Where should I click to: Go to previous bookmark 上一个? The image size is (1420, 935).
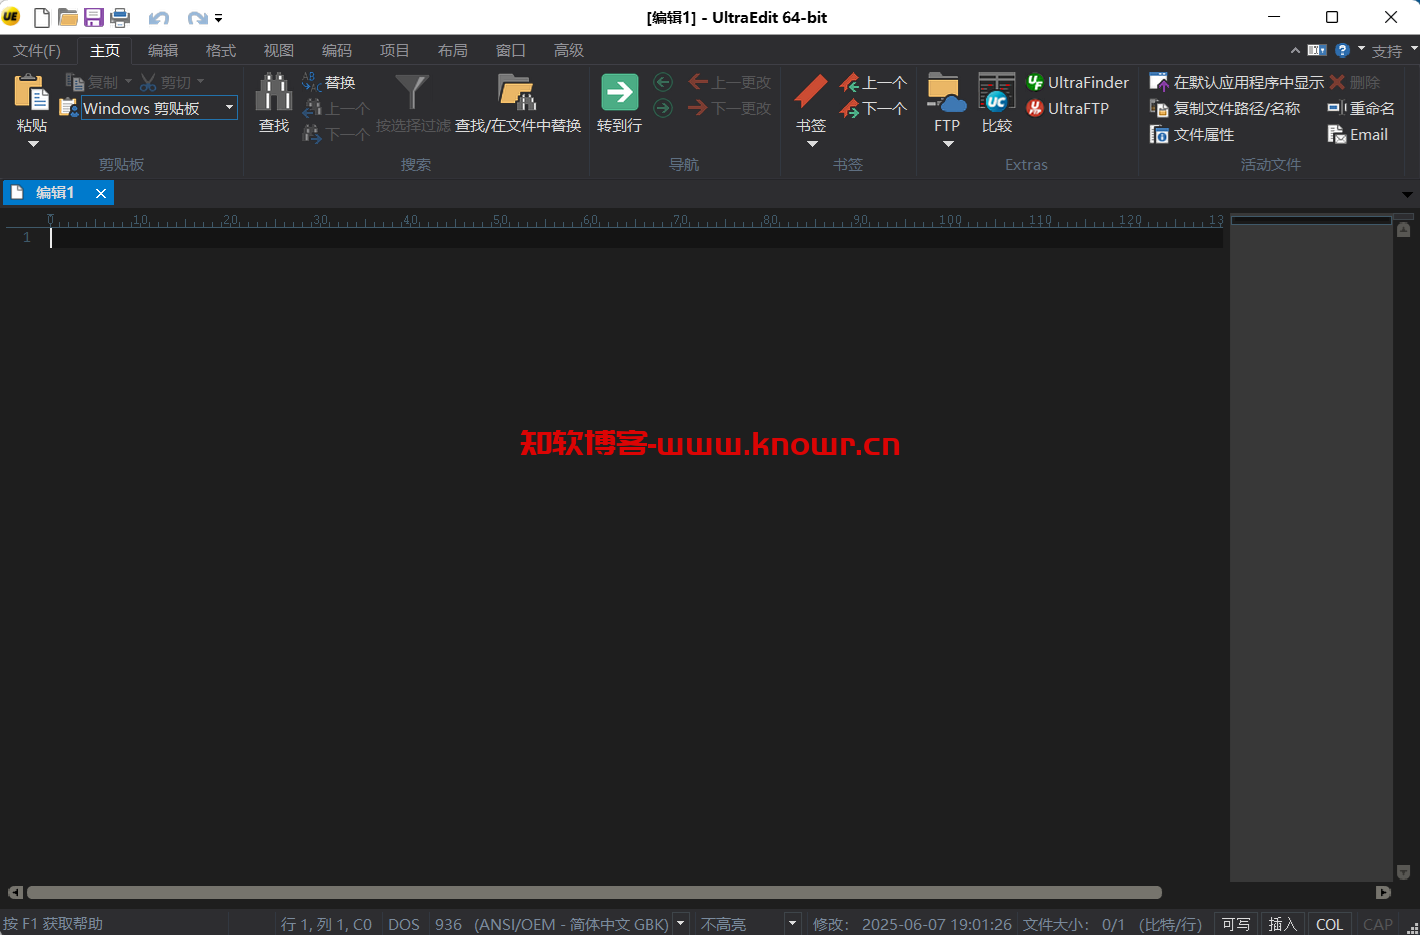pos(873,82)
